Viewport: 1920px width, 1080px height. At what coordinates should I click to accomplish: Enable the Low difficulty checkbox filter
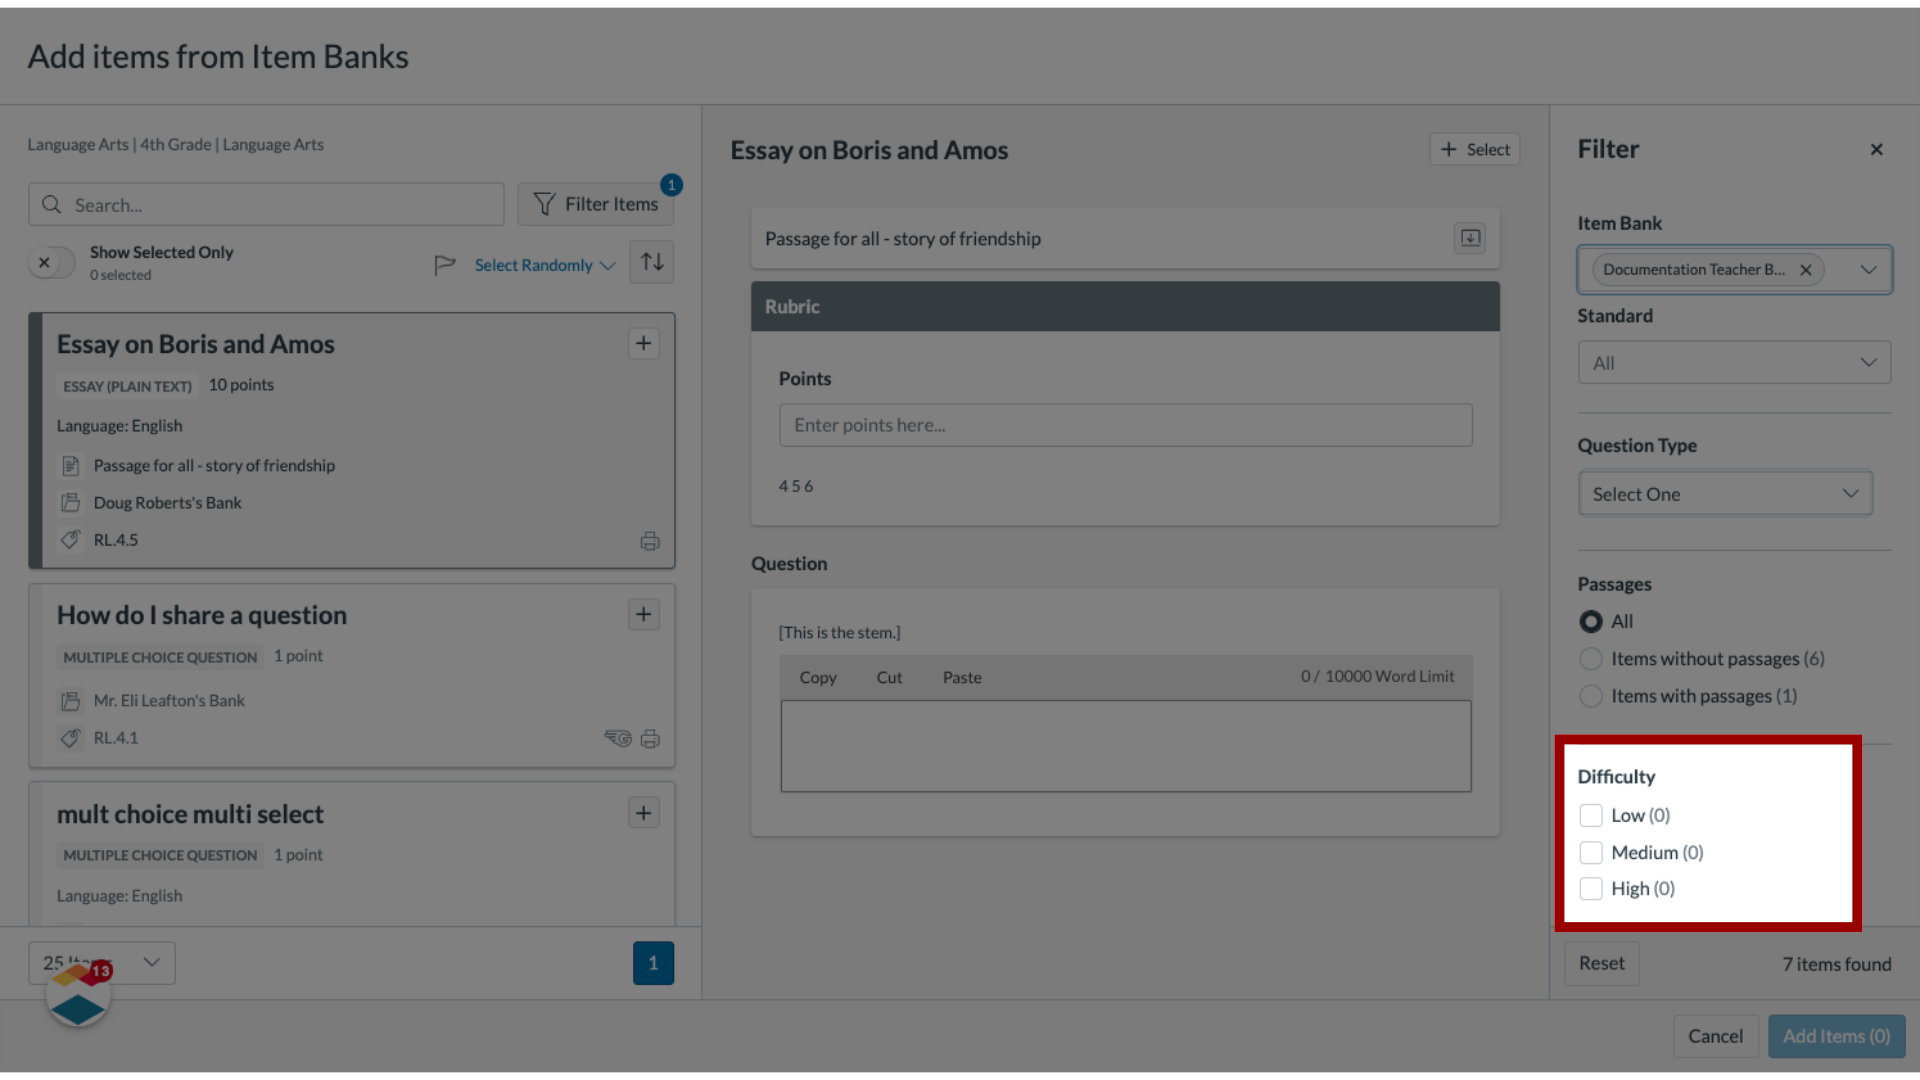tap(1590, 815)
